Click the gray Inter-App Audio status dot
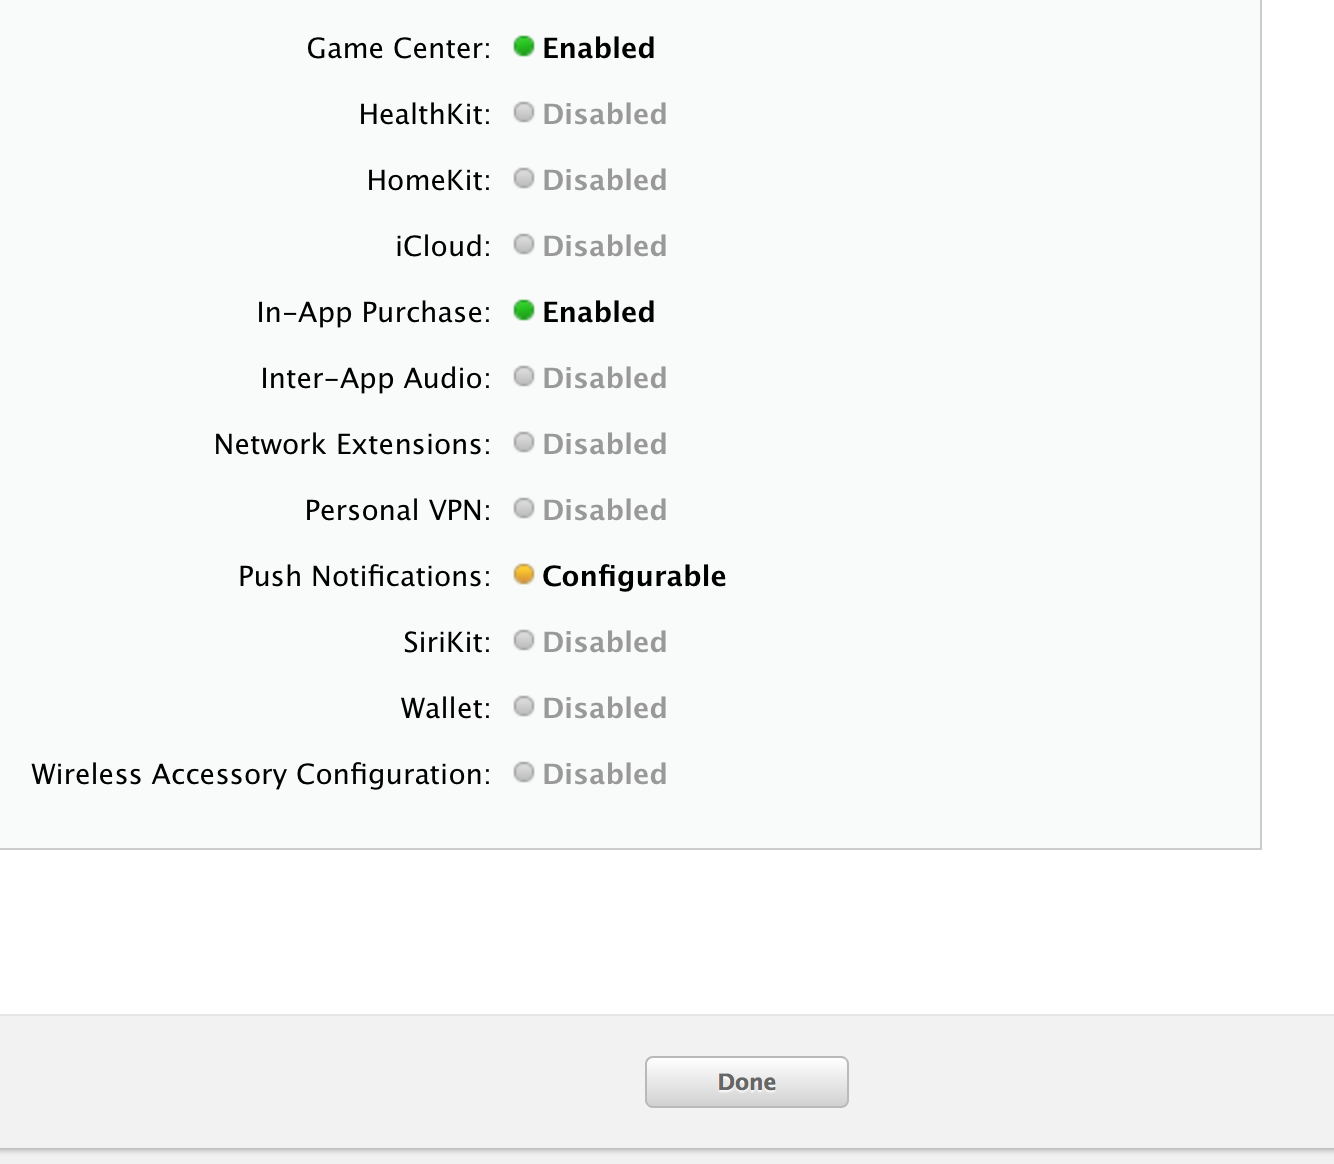This screenshot has height=1164, width=1334. [x=523, y=376]
